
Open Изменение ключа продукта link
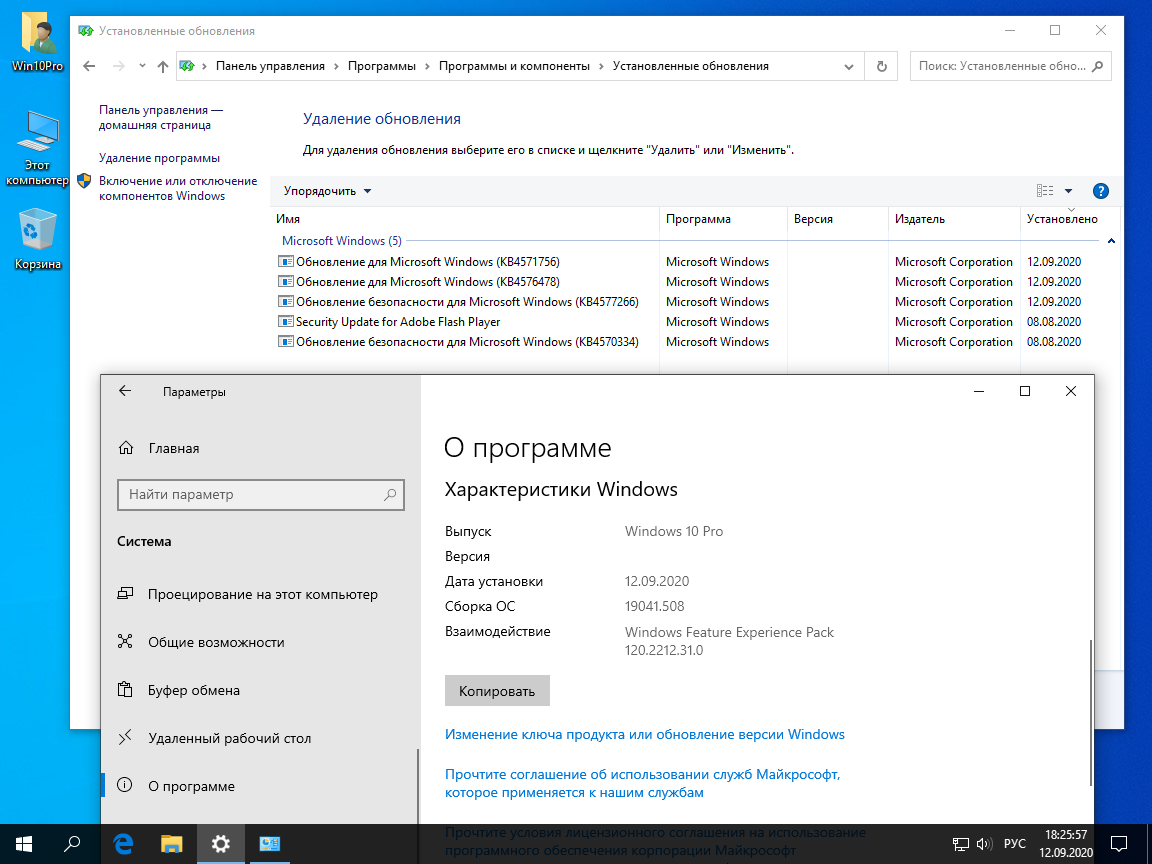645,734
